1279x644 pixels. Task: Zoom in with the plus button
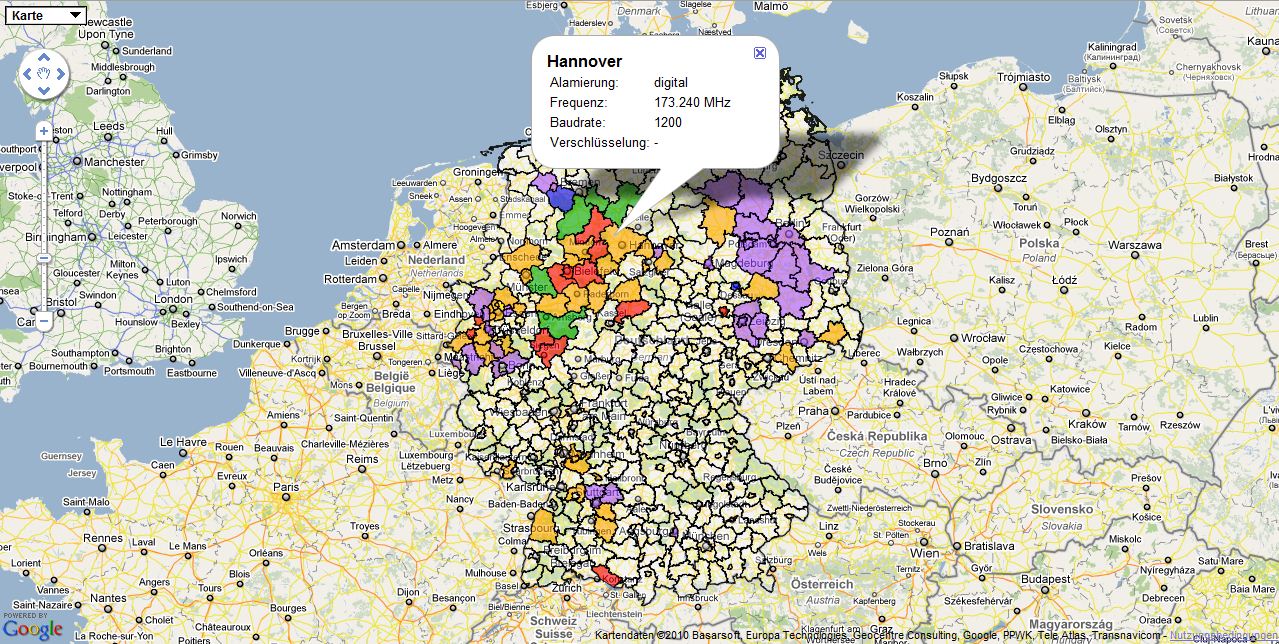[43, 131]
